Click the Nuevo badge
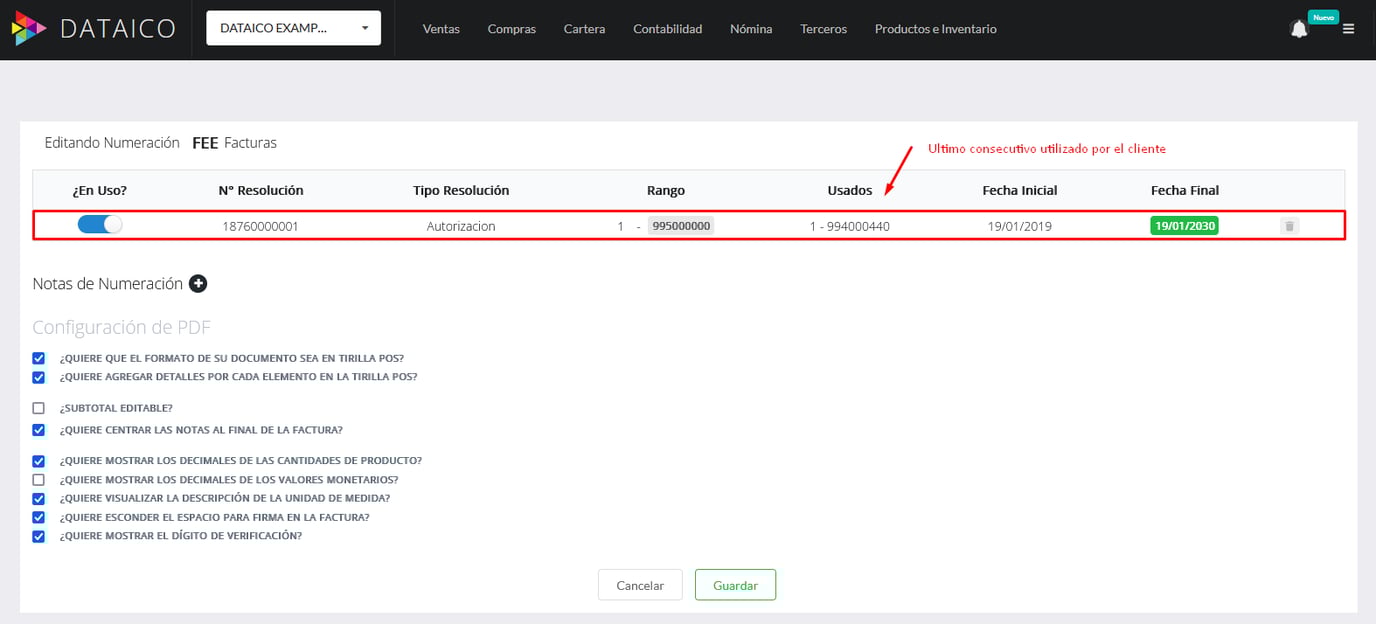This screenshot has height=624, width=1376. (1323, 17)
